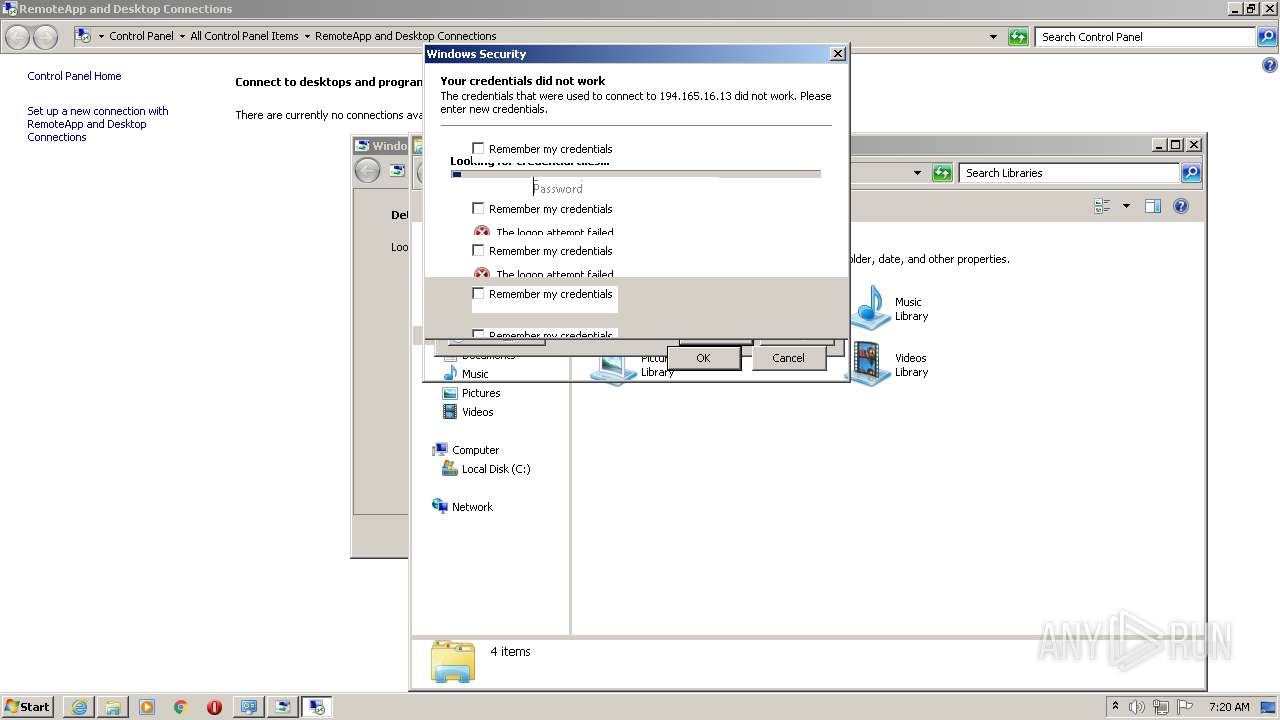Select Local Disk (C:) in navigation tree

[496, 469]
